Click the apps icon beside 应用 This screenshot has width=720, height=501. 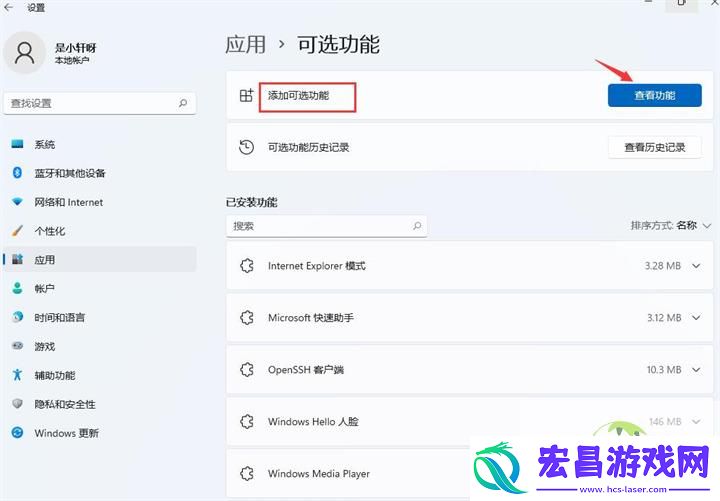(17, 259)
